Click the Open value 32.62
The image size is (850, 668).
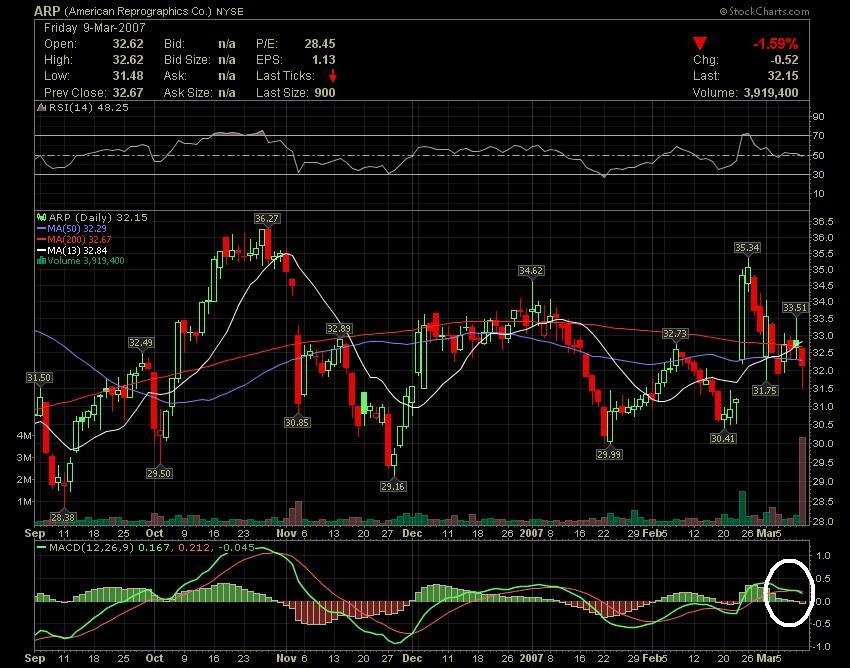click(128, 44)
